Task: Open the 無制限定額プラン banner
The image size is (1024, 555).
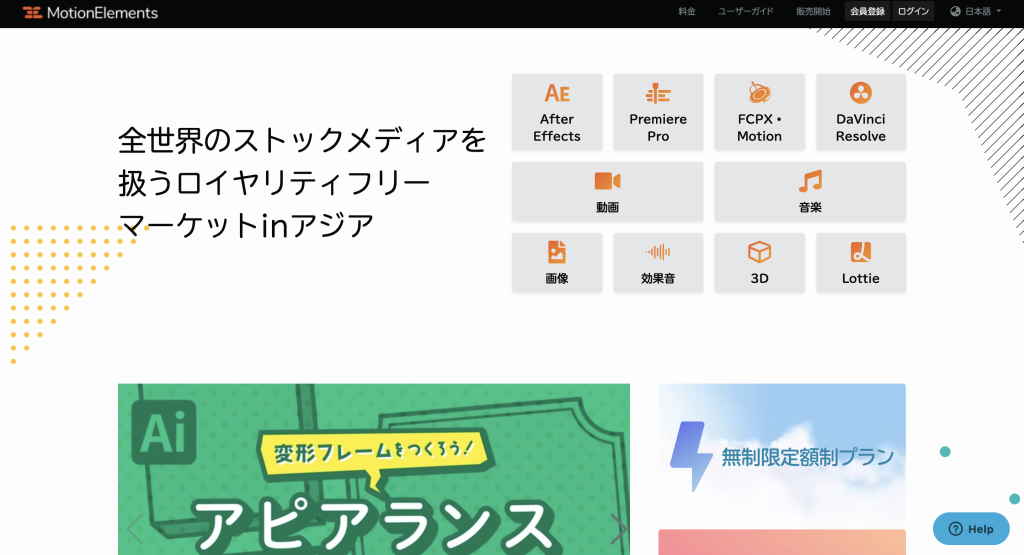Action: click(x=781, y=455)
